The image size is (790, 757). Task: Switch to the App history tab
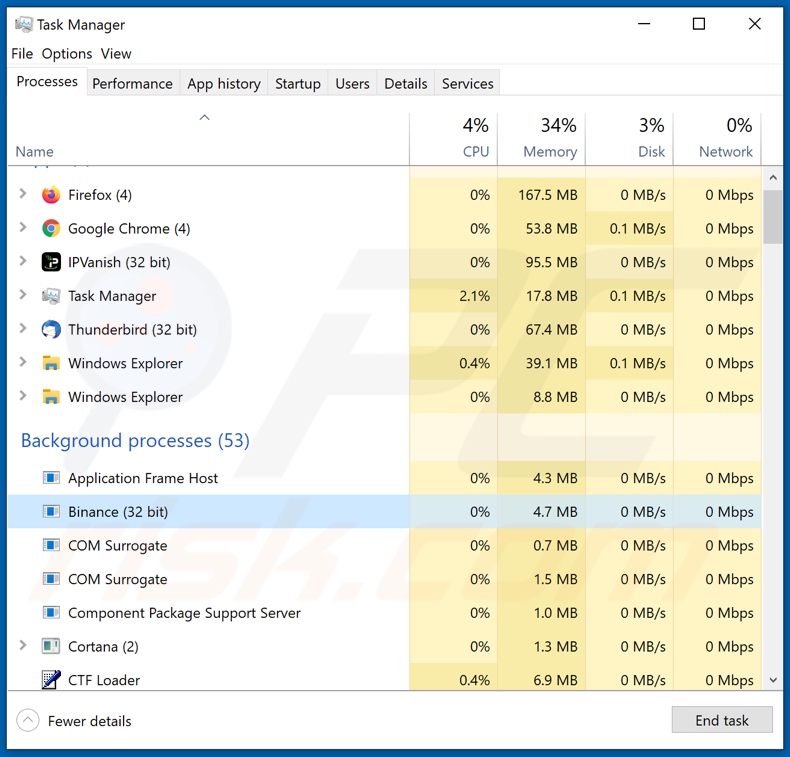(224, 84)
